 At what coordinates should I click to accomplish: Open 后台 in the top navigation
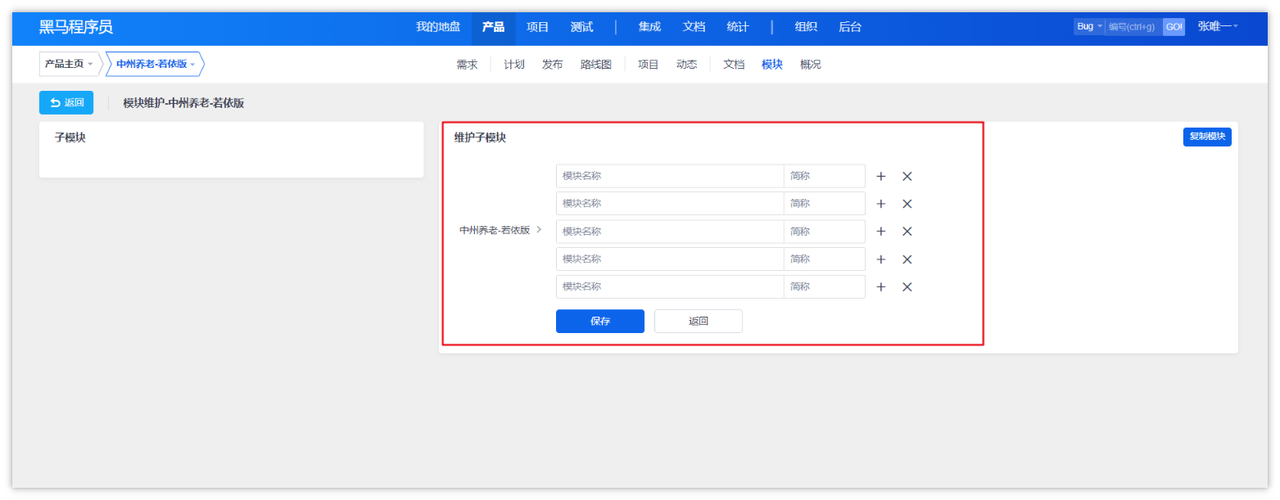tap(850, 27)
